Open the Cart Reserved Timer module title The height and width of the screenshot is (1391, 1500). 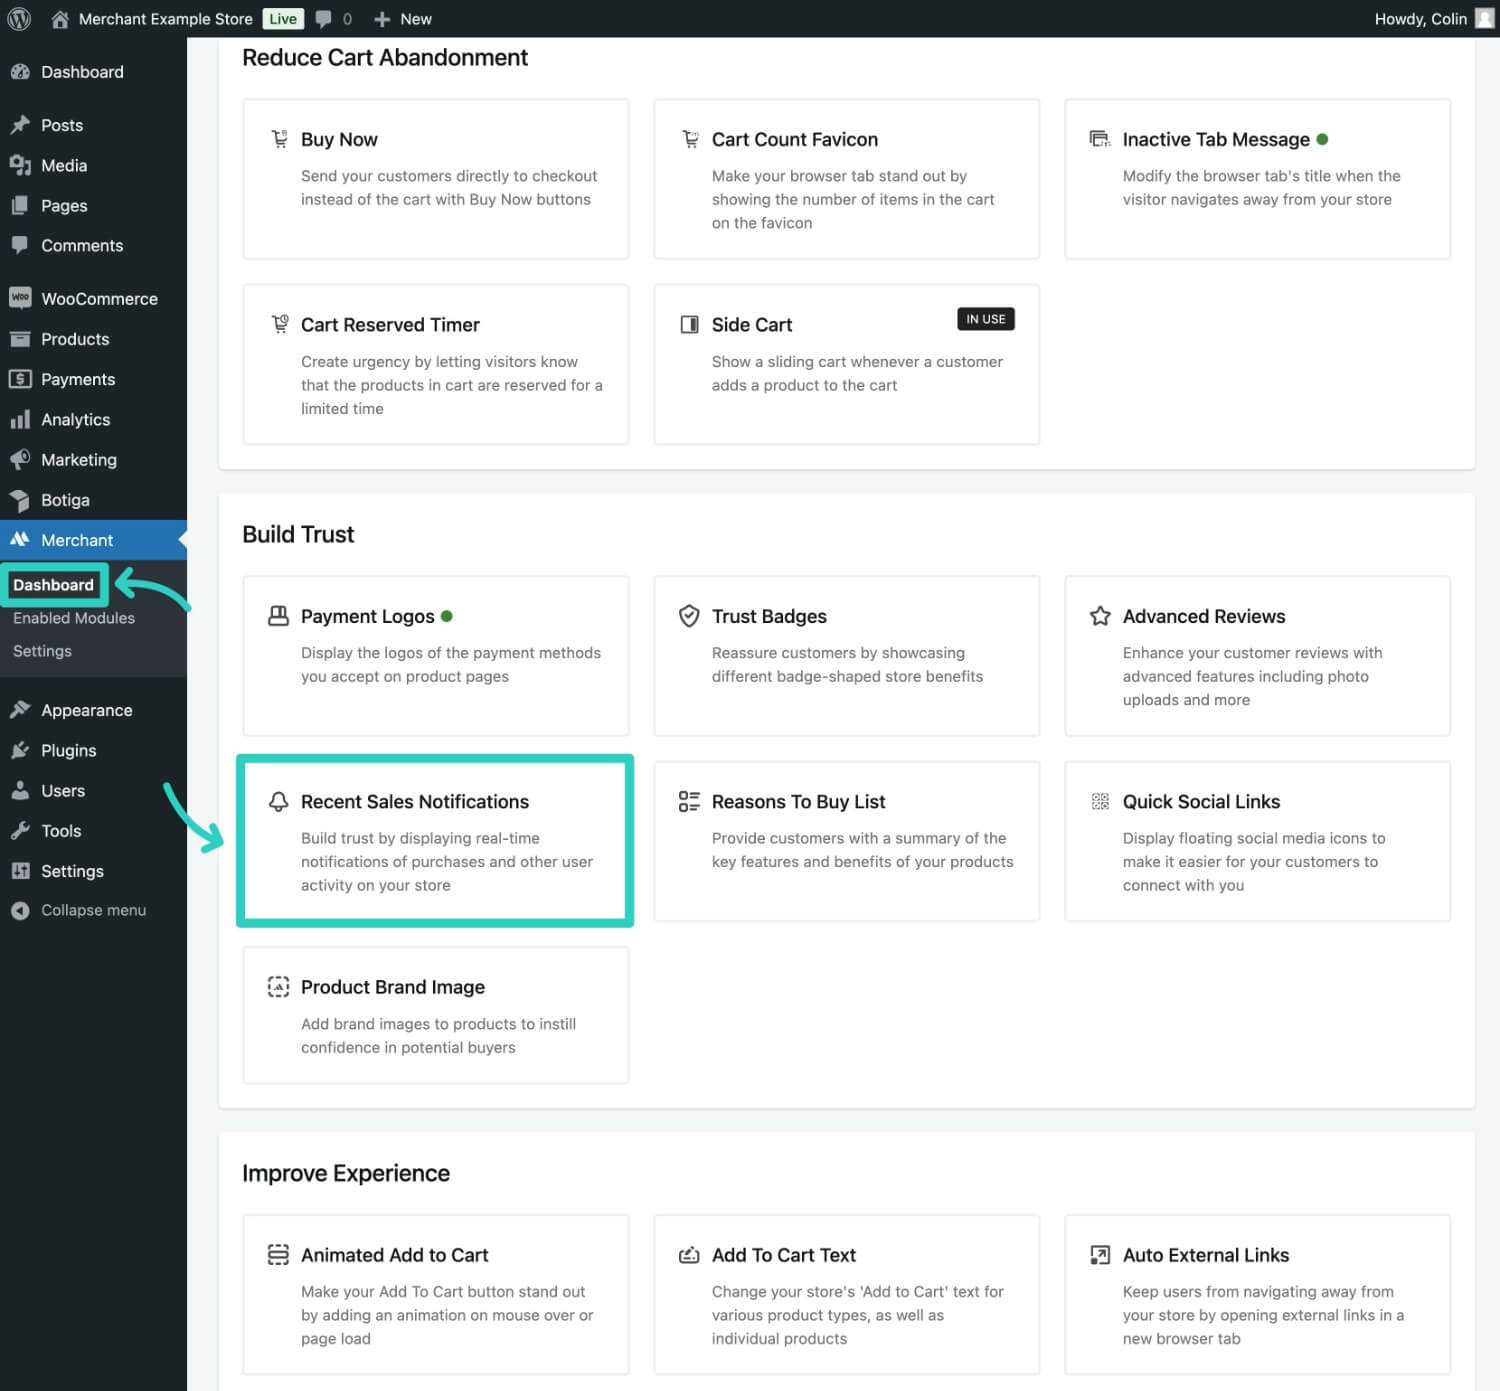pos(390,324)
